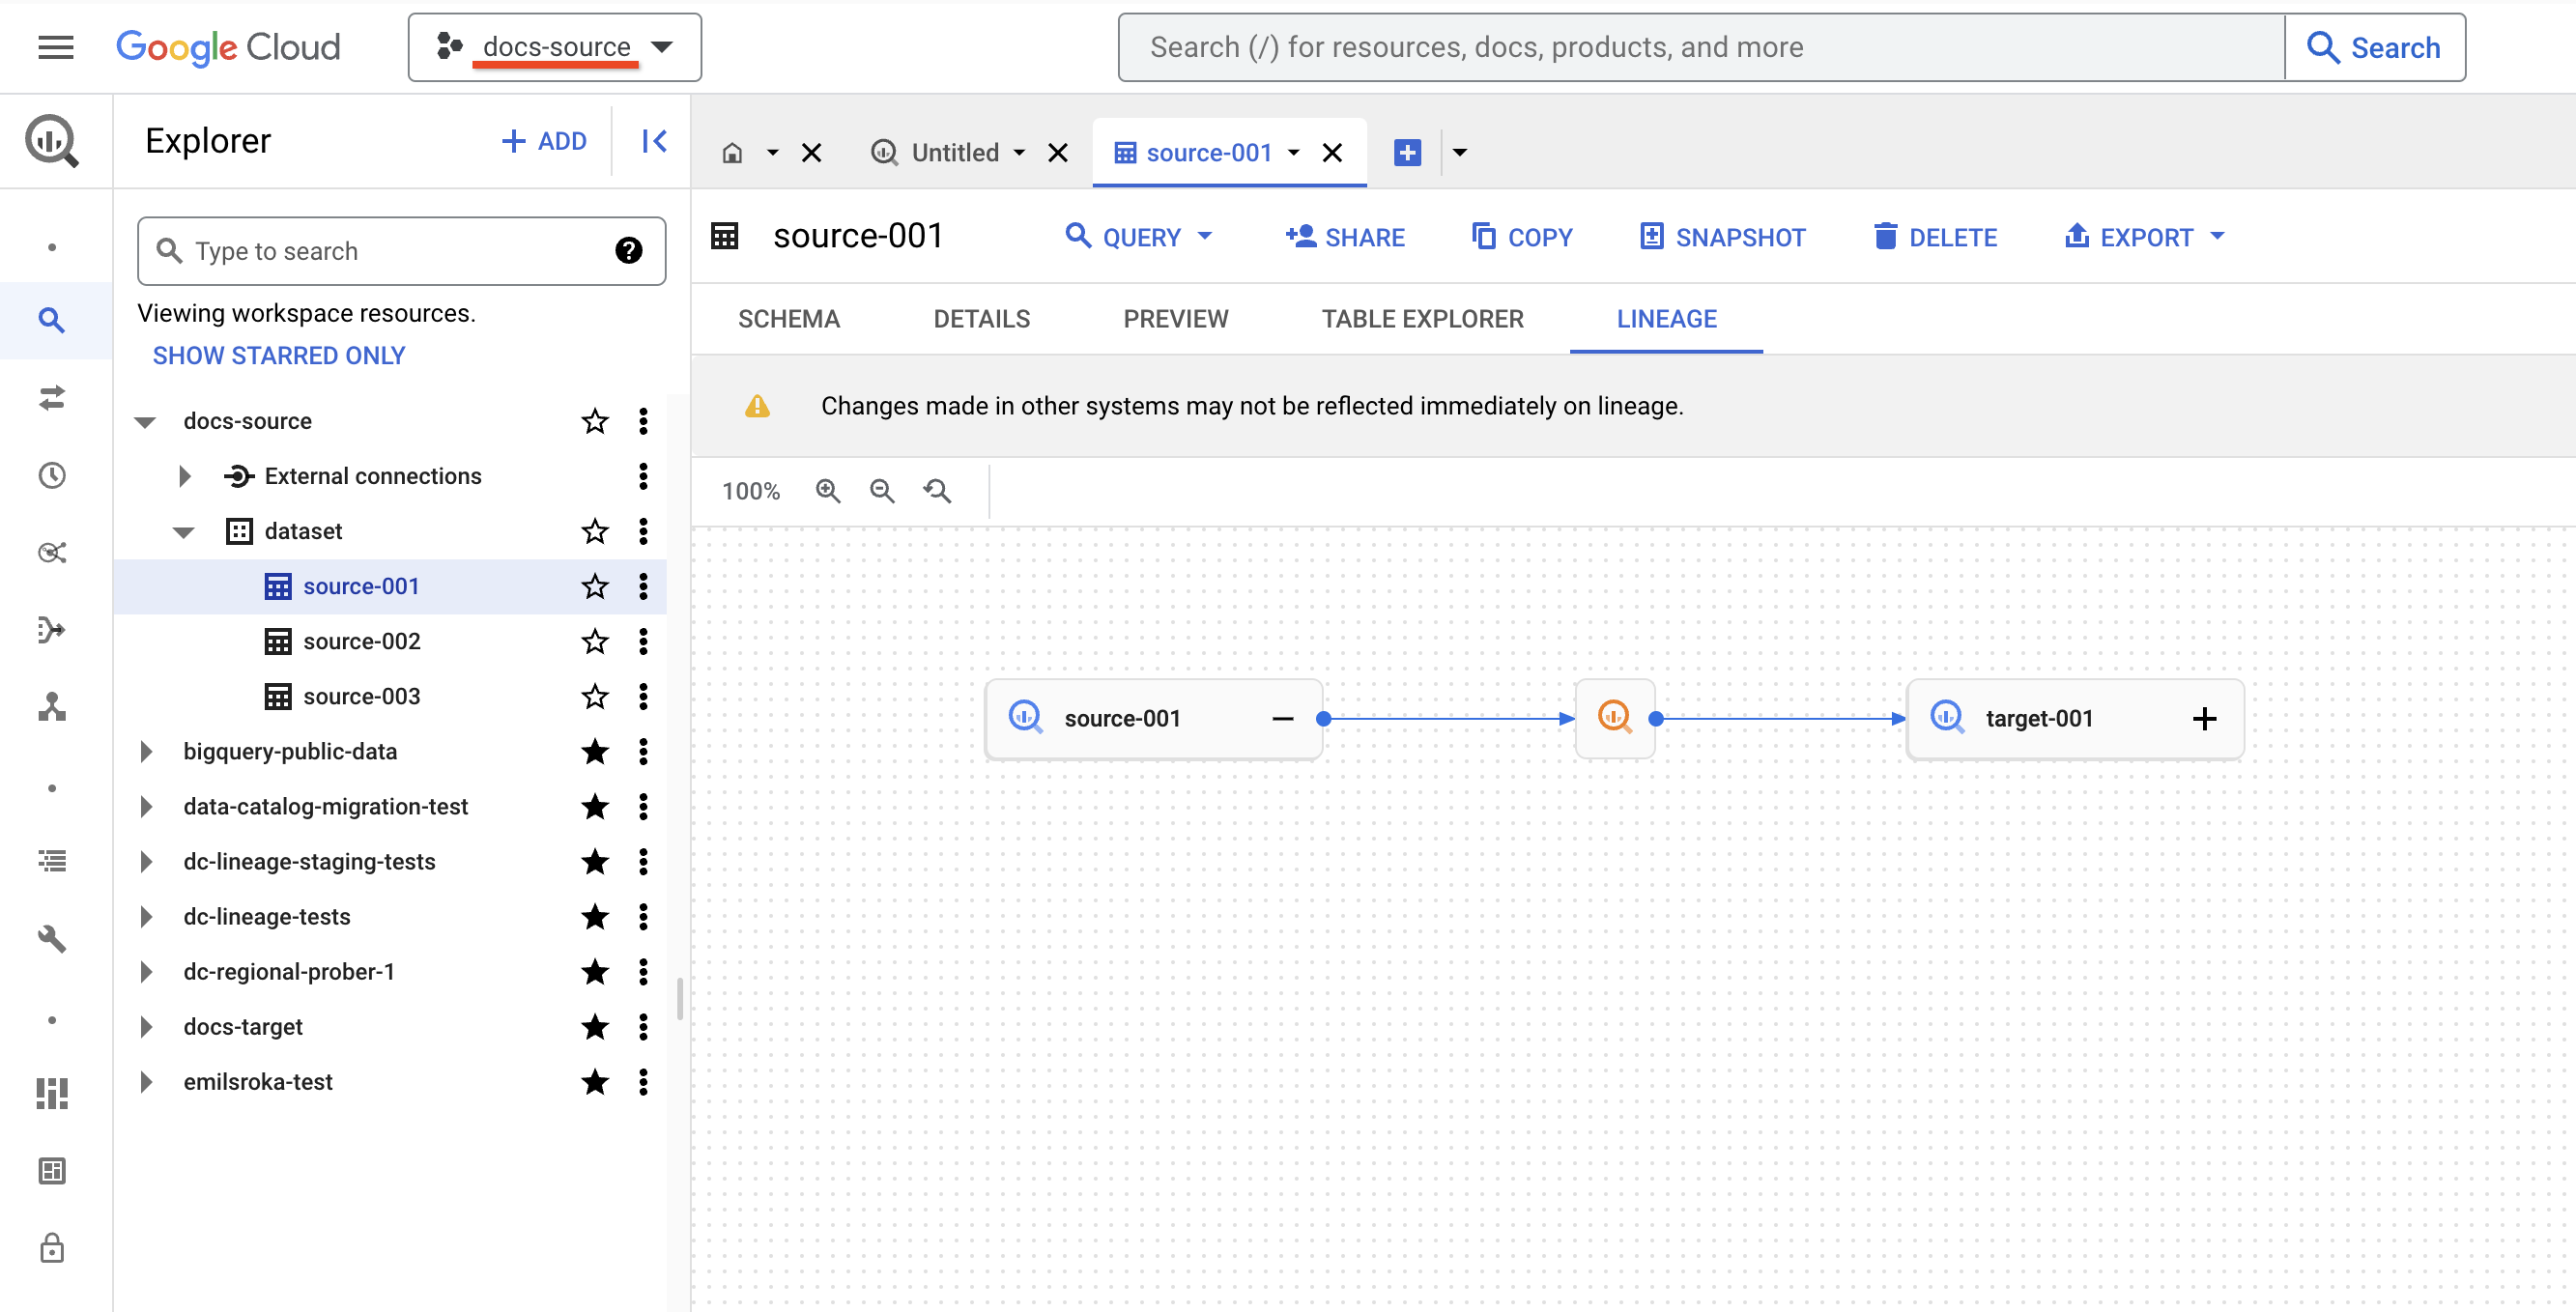2576x1312 pixels.
Task: Click the search magnifier icon in Explorer
Action: point(171,251)
